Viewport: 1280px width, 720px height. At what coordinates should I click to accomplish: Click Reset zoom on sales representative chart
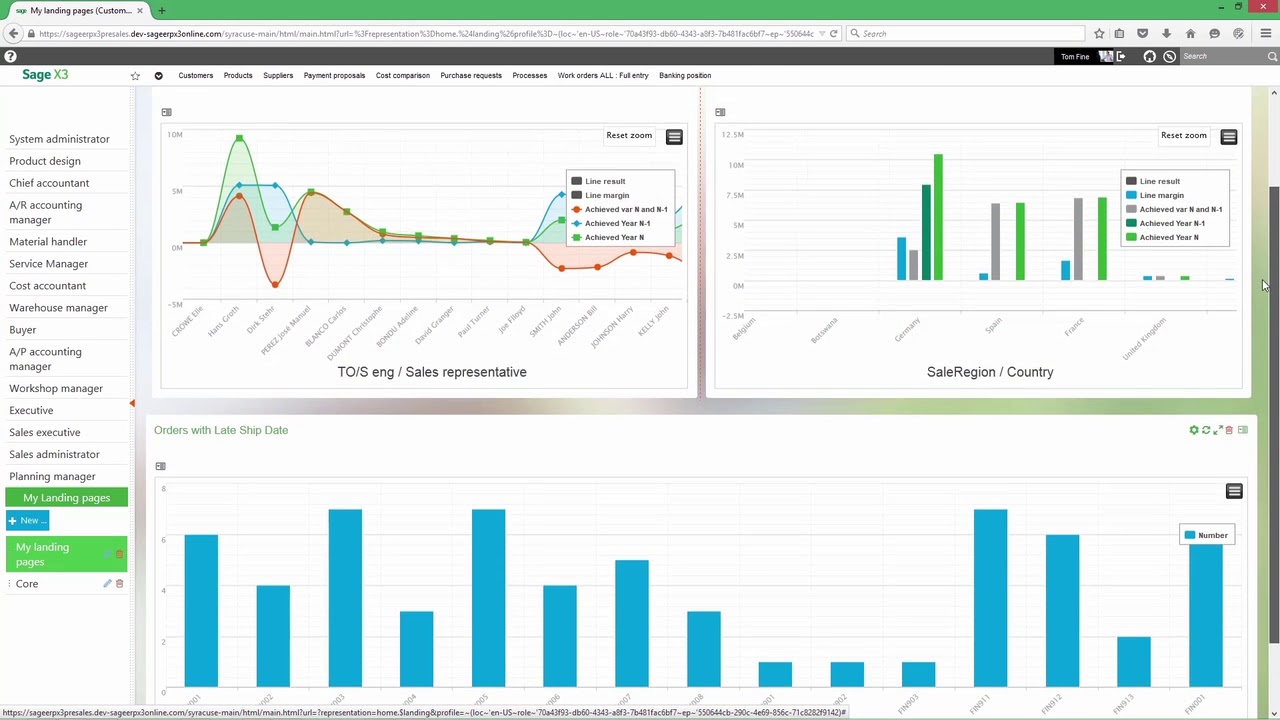[x=628, y=135]
